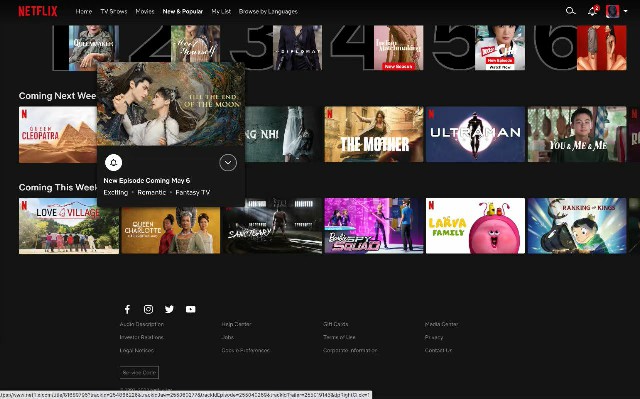Open Meet Yourself top 10 poster
Viewport: 640px width, 399px height.
(195, 44)
